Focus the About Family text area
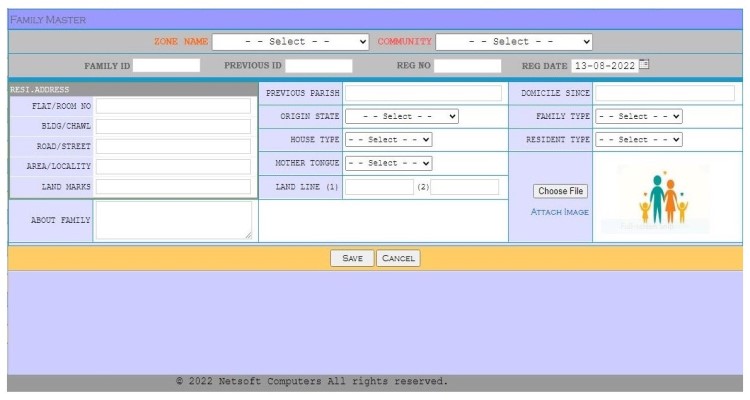Image resolution: width=750 pixels, height=400 pixels. (x=174, y=220)
